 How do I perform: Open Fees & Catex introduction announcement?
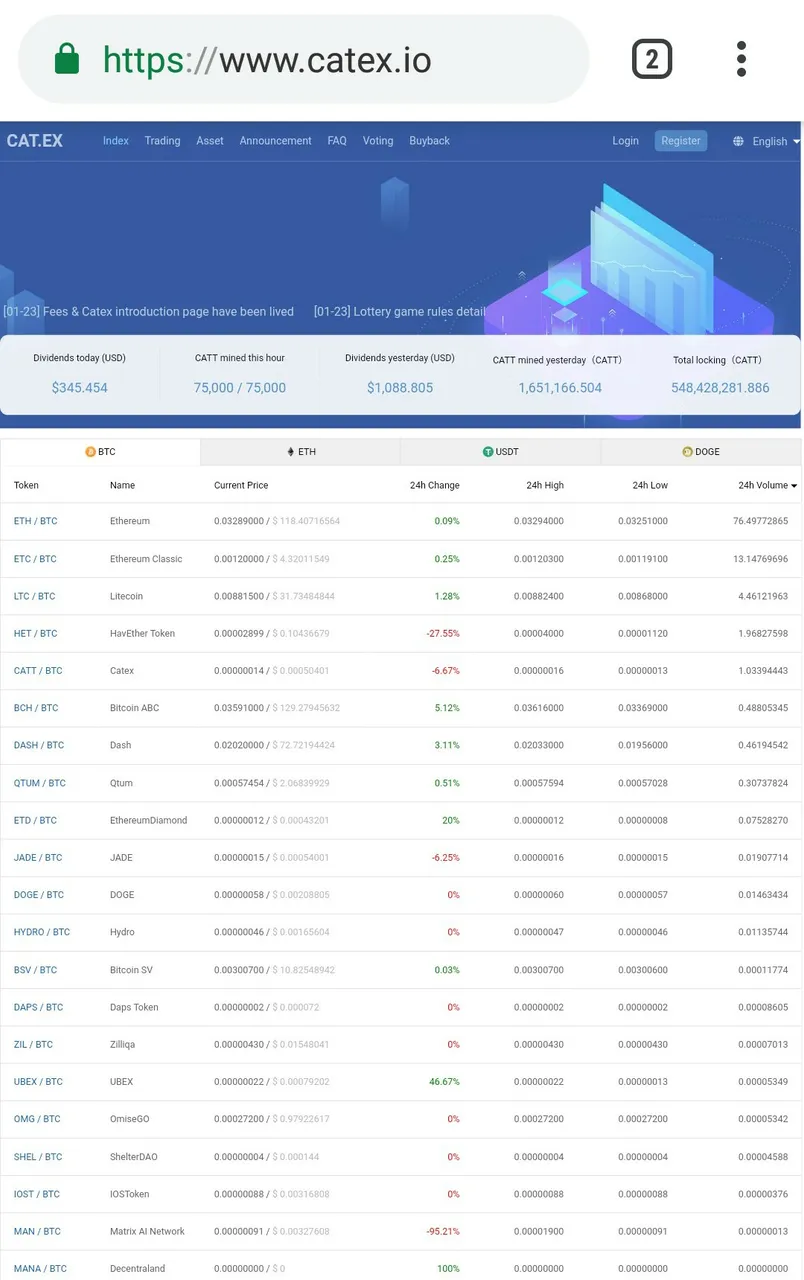click(x=149, y=312)
